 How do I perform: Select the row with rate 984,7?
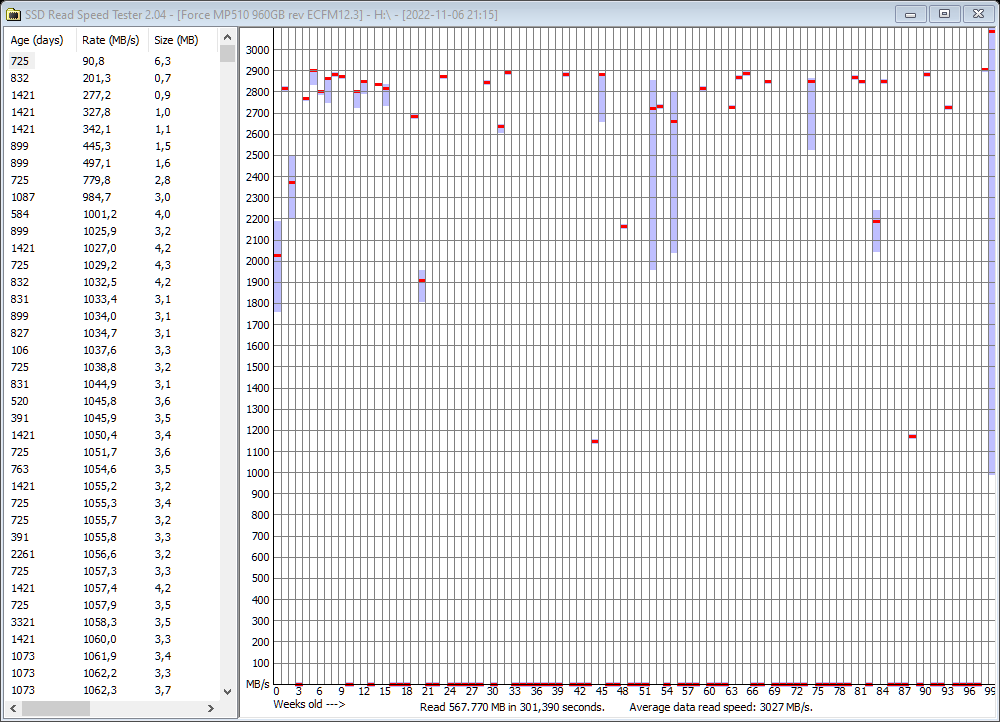coord(112,197)
